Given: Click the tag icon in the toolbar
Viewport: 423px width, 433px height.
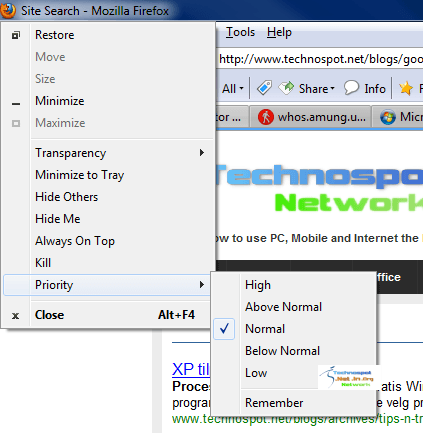Looking at the screenshot, I should [264, 88].
